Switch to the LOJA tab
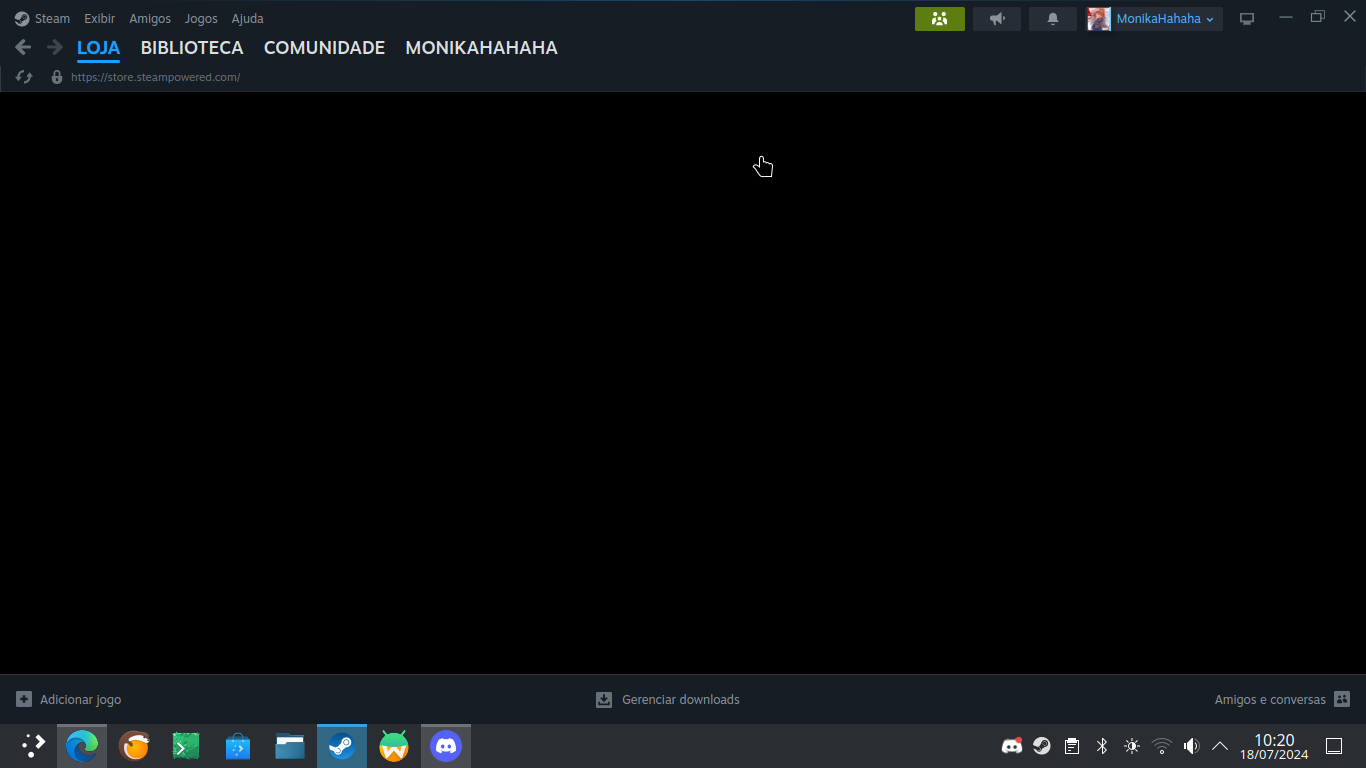1366x768 pixels. [98, 48]
